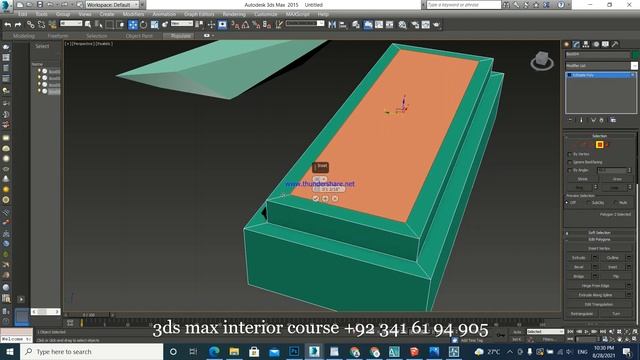The width and height of the screenshot is (640, 360).
Task: Open the Select by Name dialog
Action: tap(98, 25)
